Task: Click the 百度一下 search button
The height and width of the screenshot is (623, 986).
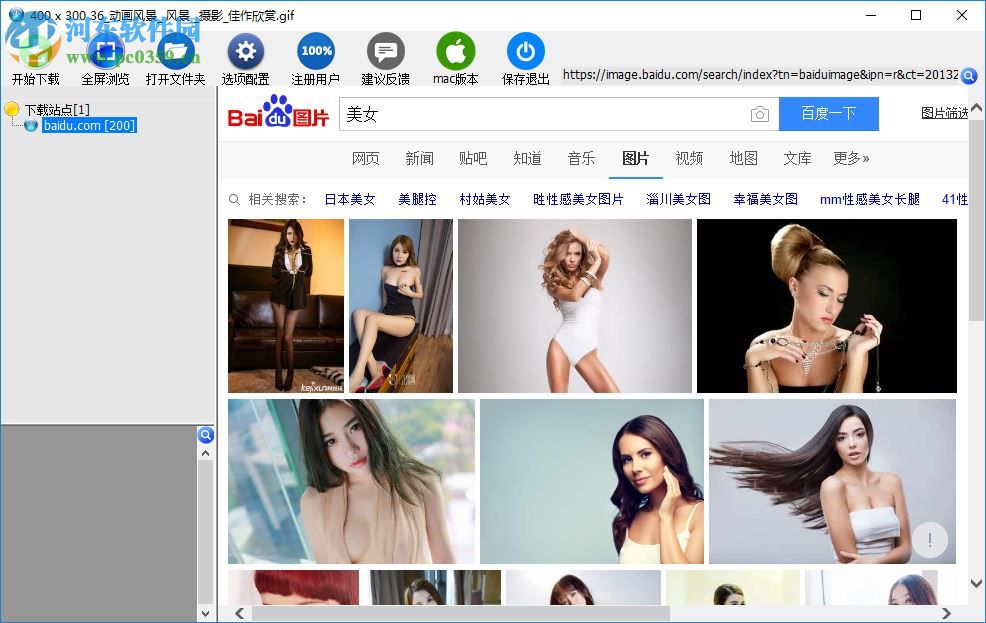Action: pos(829,114)
